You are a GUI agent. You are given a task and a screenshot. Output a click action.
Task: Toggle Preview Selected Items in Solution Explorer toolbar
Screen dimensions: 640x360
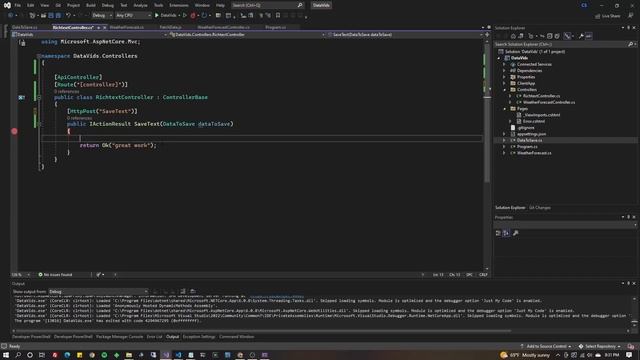pos(589,36)
